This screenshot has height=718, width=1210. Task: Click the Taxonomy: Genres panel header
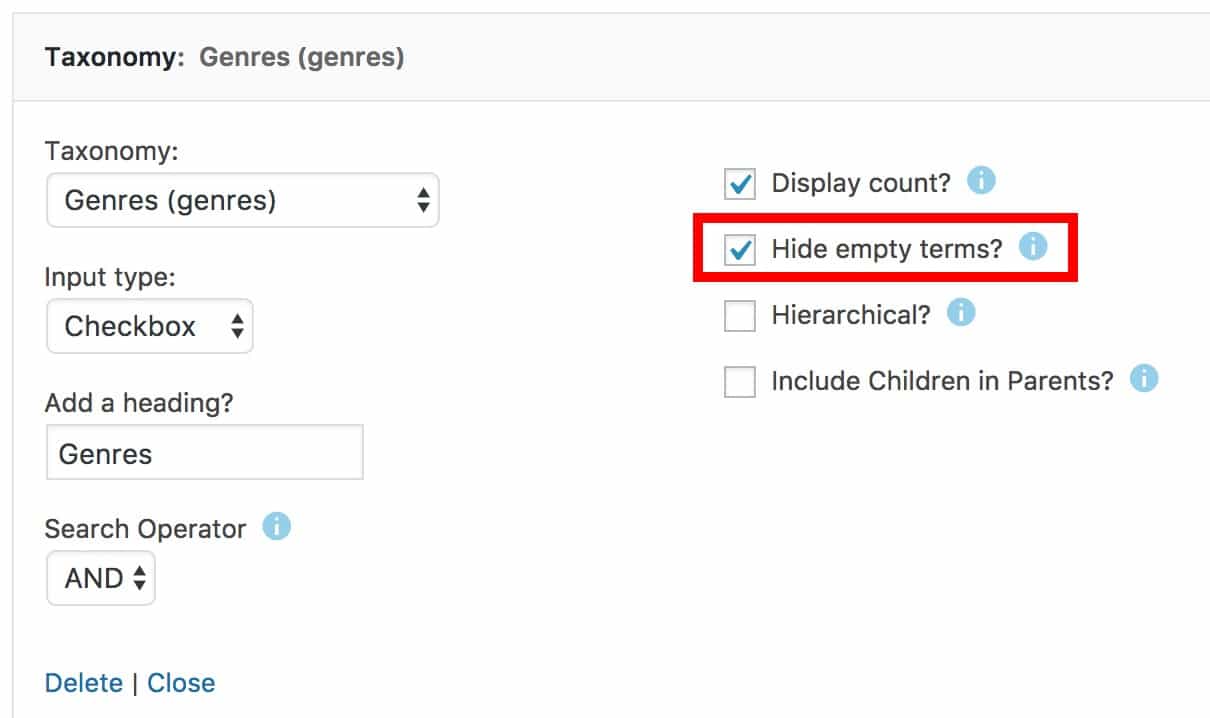point(220,57)
